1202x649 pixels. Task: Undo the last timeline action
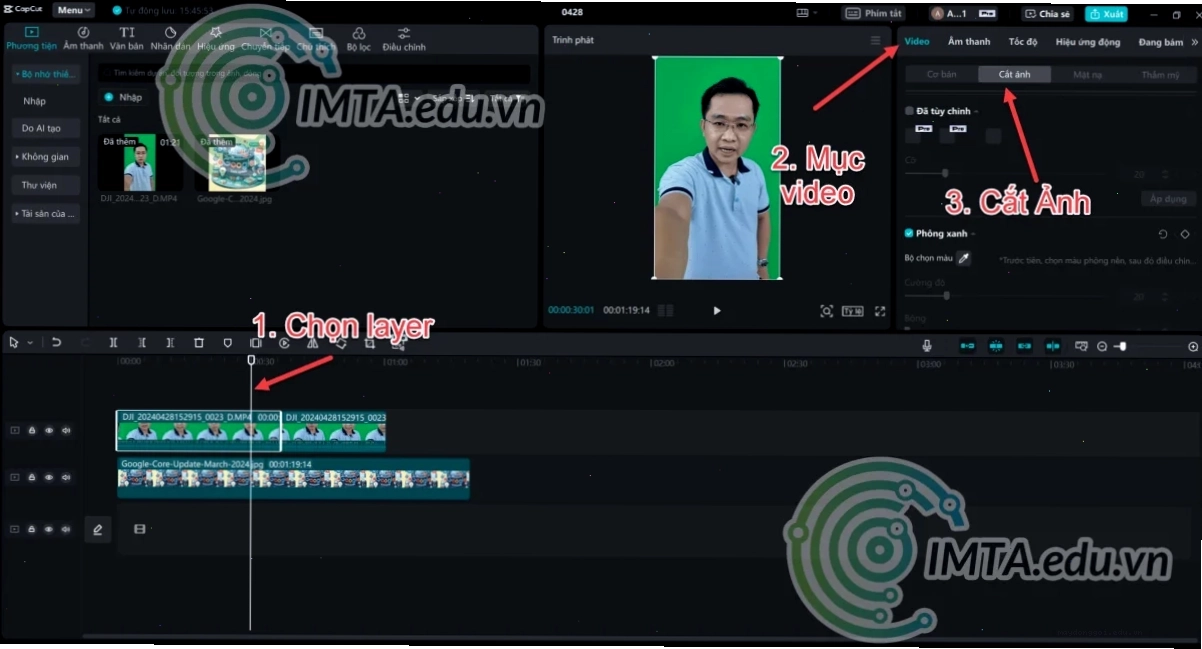(56, 343)
